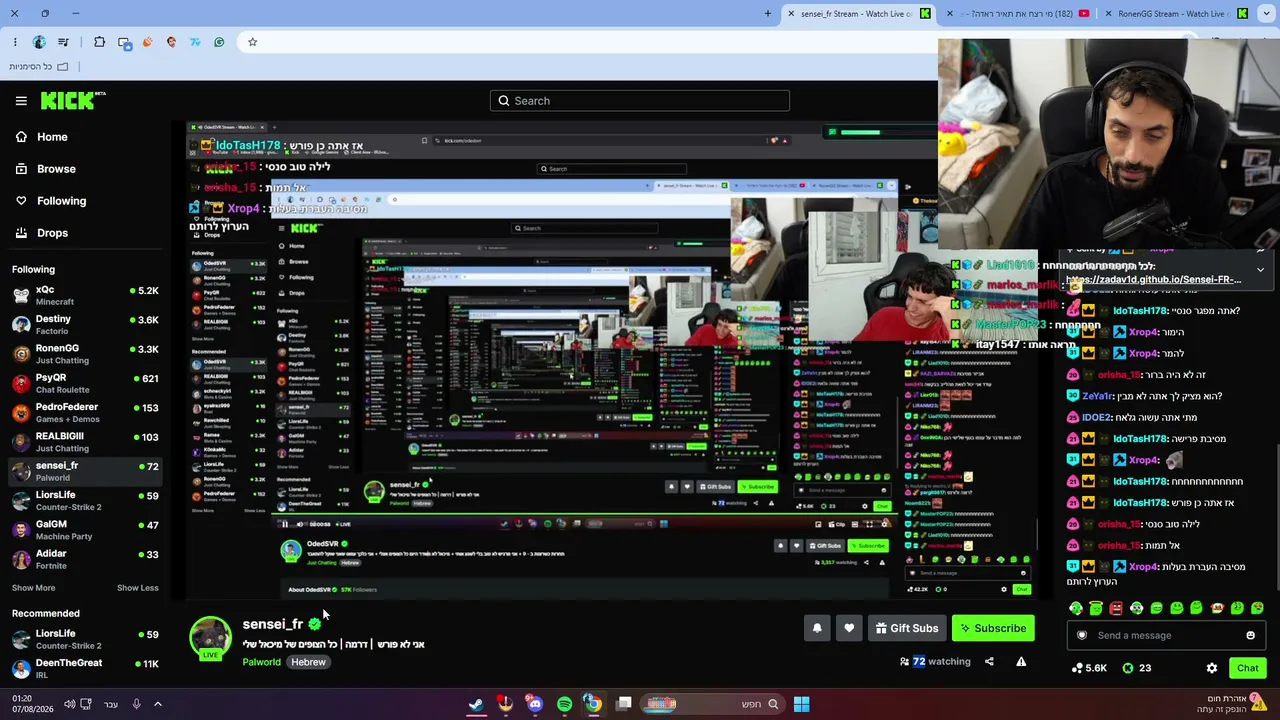The image size is (1280, 720).
Task: Open the Following page in sidebar
Action: [x=61, y=201]
